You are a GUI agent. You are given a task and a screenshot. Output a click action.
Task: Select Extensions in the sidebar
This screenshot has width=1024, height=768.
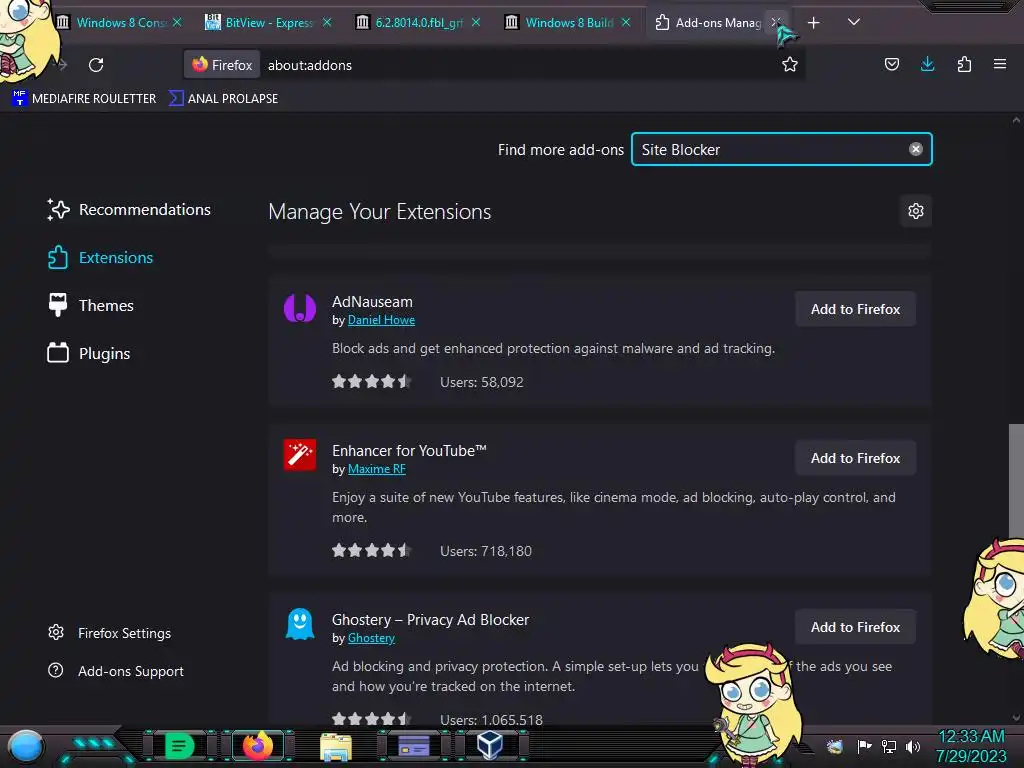[x=101, y=257]
